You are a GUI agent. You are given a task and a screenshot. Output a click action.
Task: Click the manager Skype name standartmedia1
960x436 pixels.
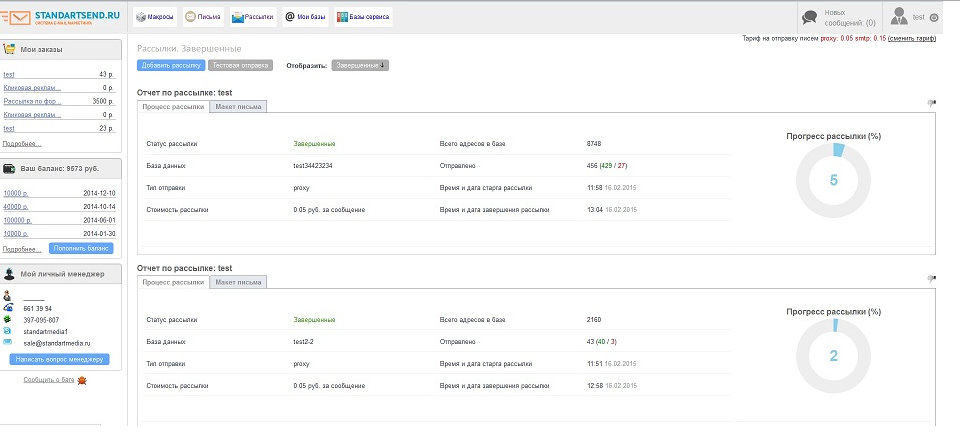(45, 332)
